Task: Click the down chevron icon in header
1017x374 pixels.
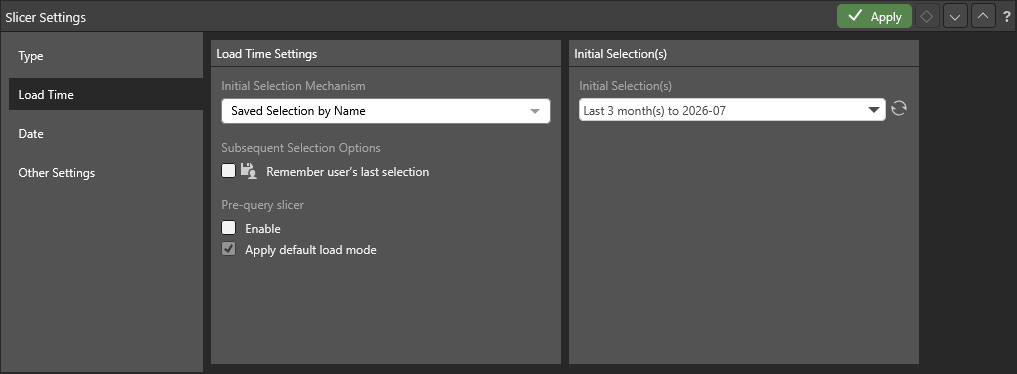Action: click(x=955, y=17)
